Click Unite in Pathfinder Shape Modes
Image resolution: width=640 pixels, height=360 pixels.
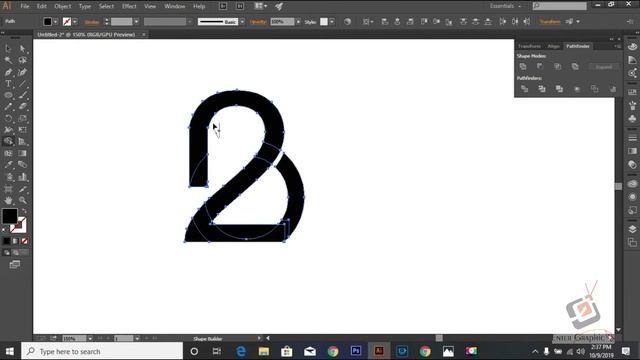(523, 67)
